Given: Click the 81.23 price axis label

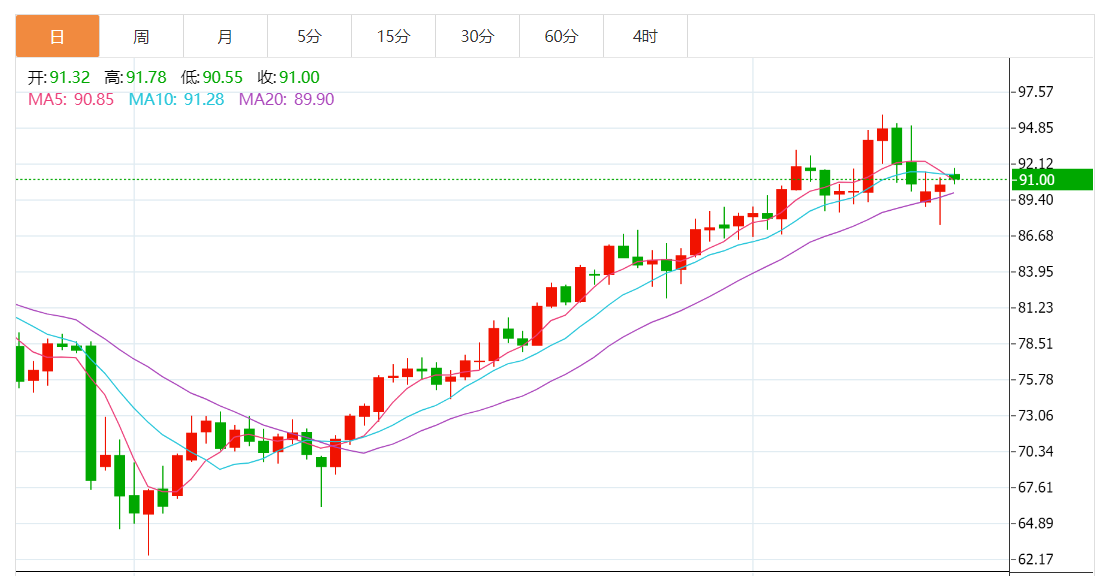Looking at the screenshot, I should pos(1035,308).
